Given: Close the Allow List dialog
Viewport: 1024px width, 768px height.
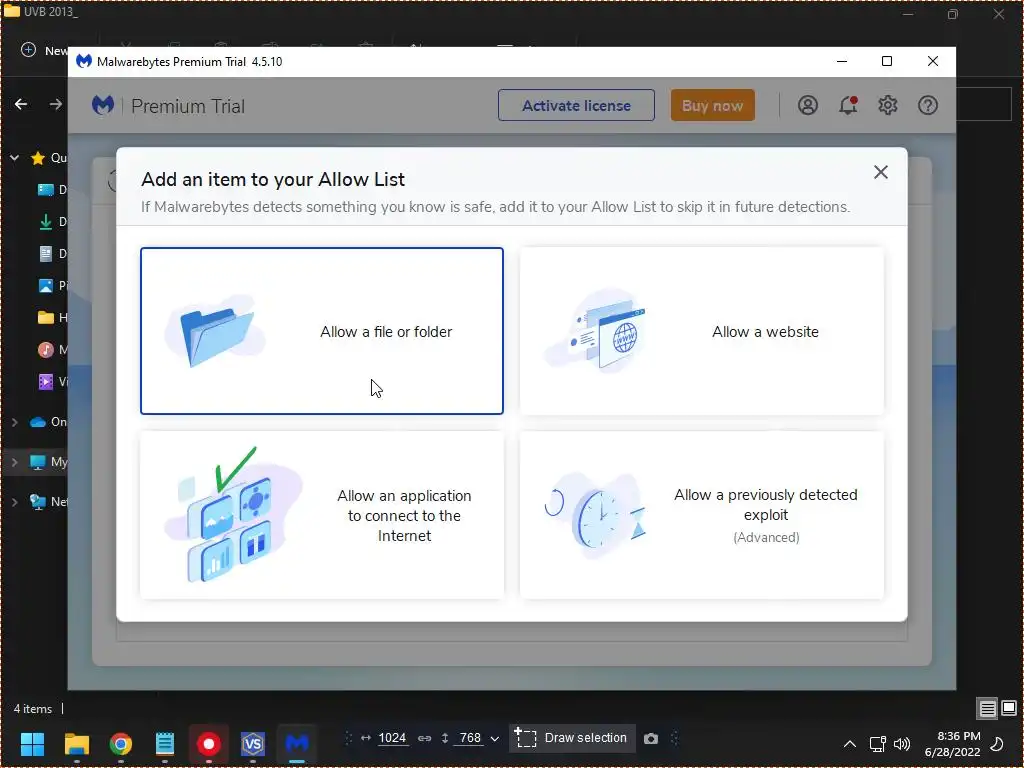Looking at the screenshot, I should point(880,172).
